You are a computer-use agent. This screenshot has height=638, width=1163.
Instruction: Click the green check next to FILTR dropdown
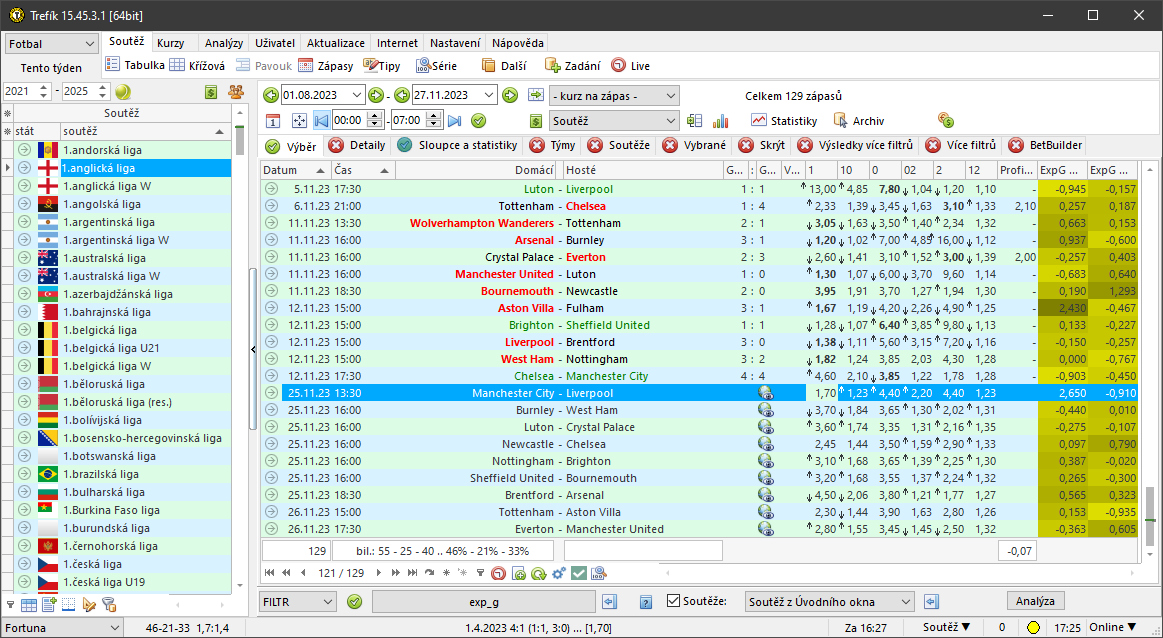pos(355,602)
